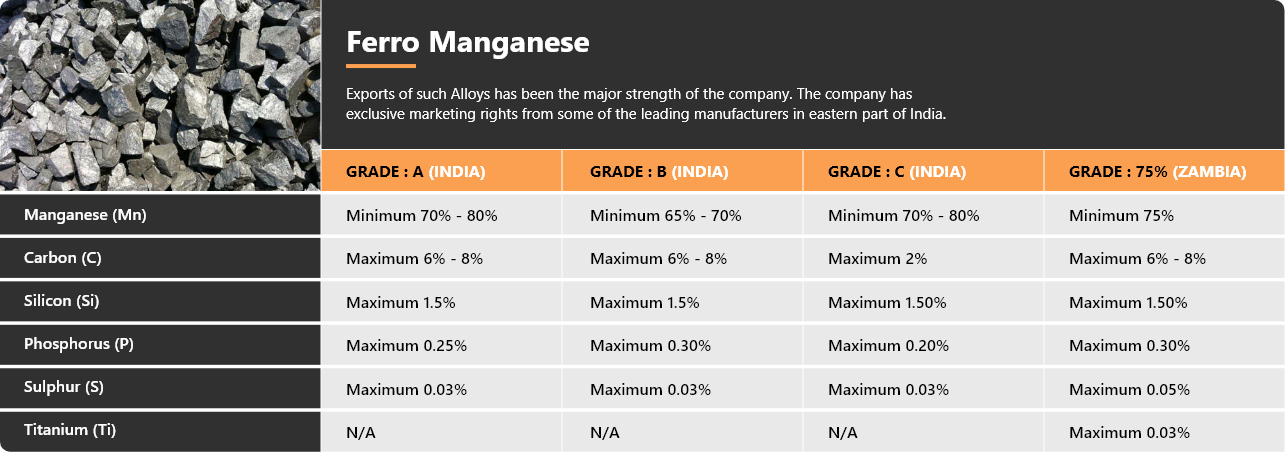Click the Maximum 0.25% phosphorus cell
The height and width of the screenshot is (452, 1285).
[x=441, y=345]
